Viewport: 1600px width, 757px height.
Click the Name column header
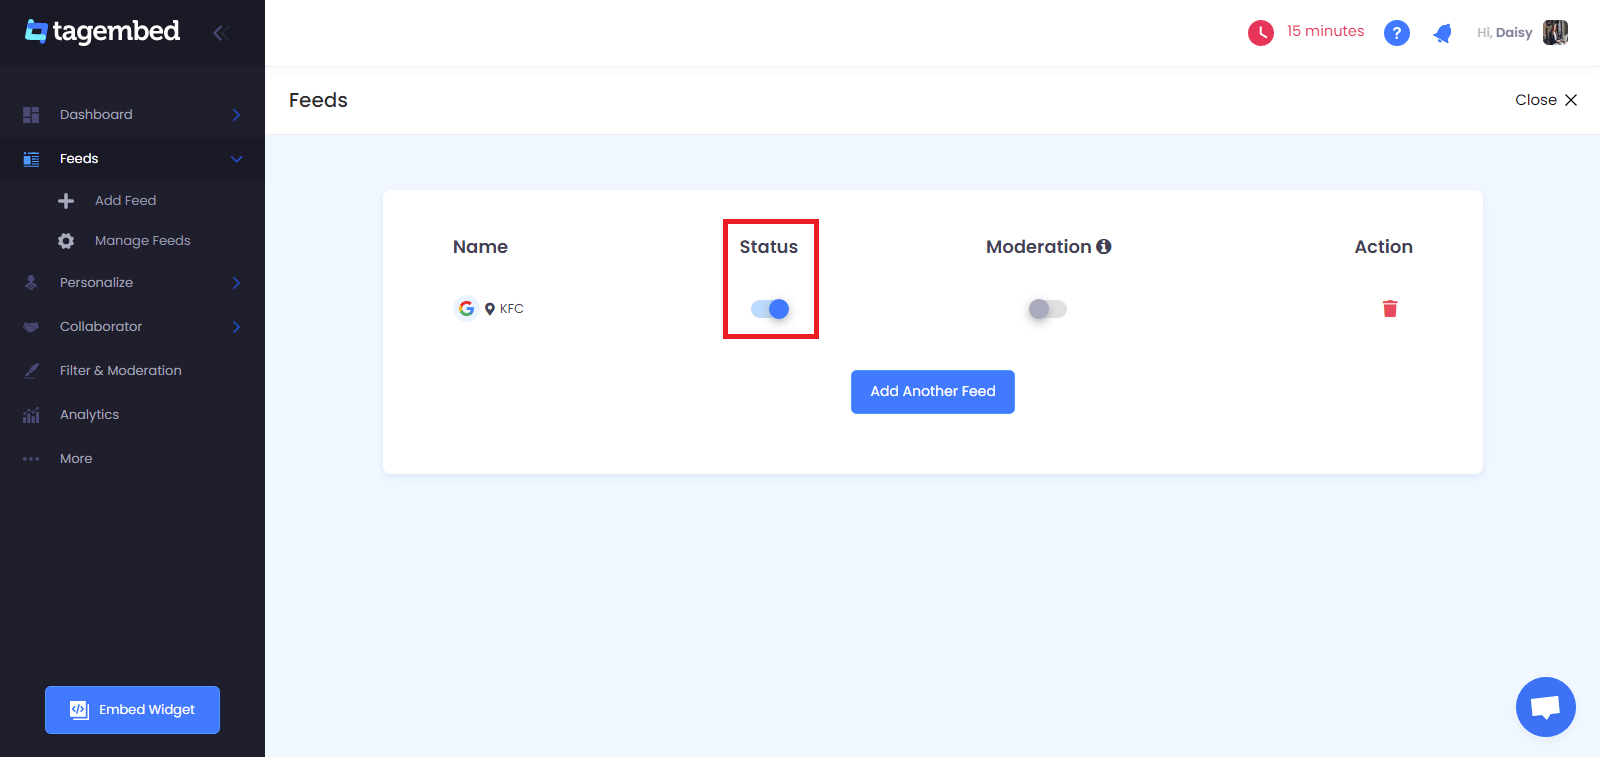click(x=481, y=247)
